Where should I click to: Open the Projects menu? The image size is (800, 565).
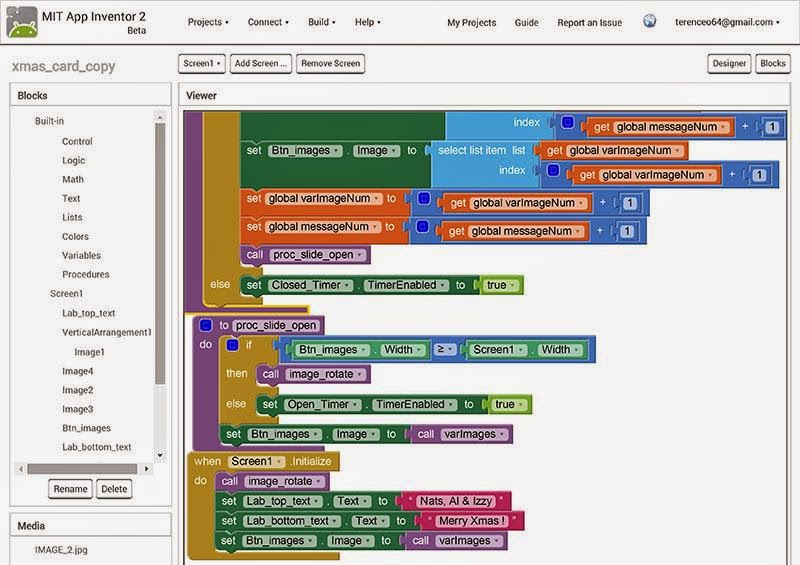coord(208,22)
